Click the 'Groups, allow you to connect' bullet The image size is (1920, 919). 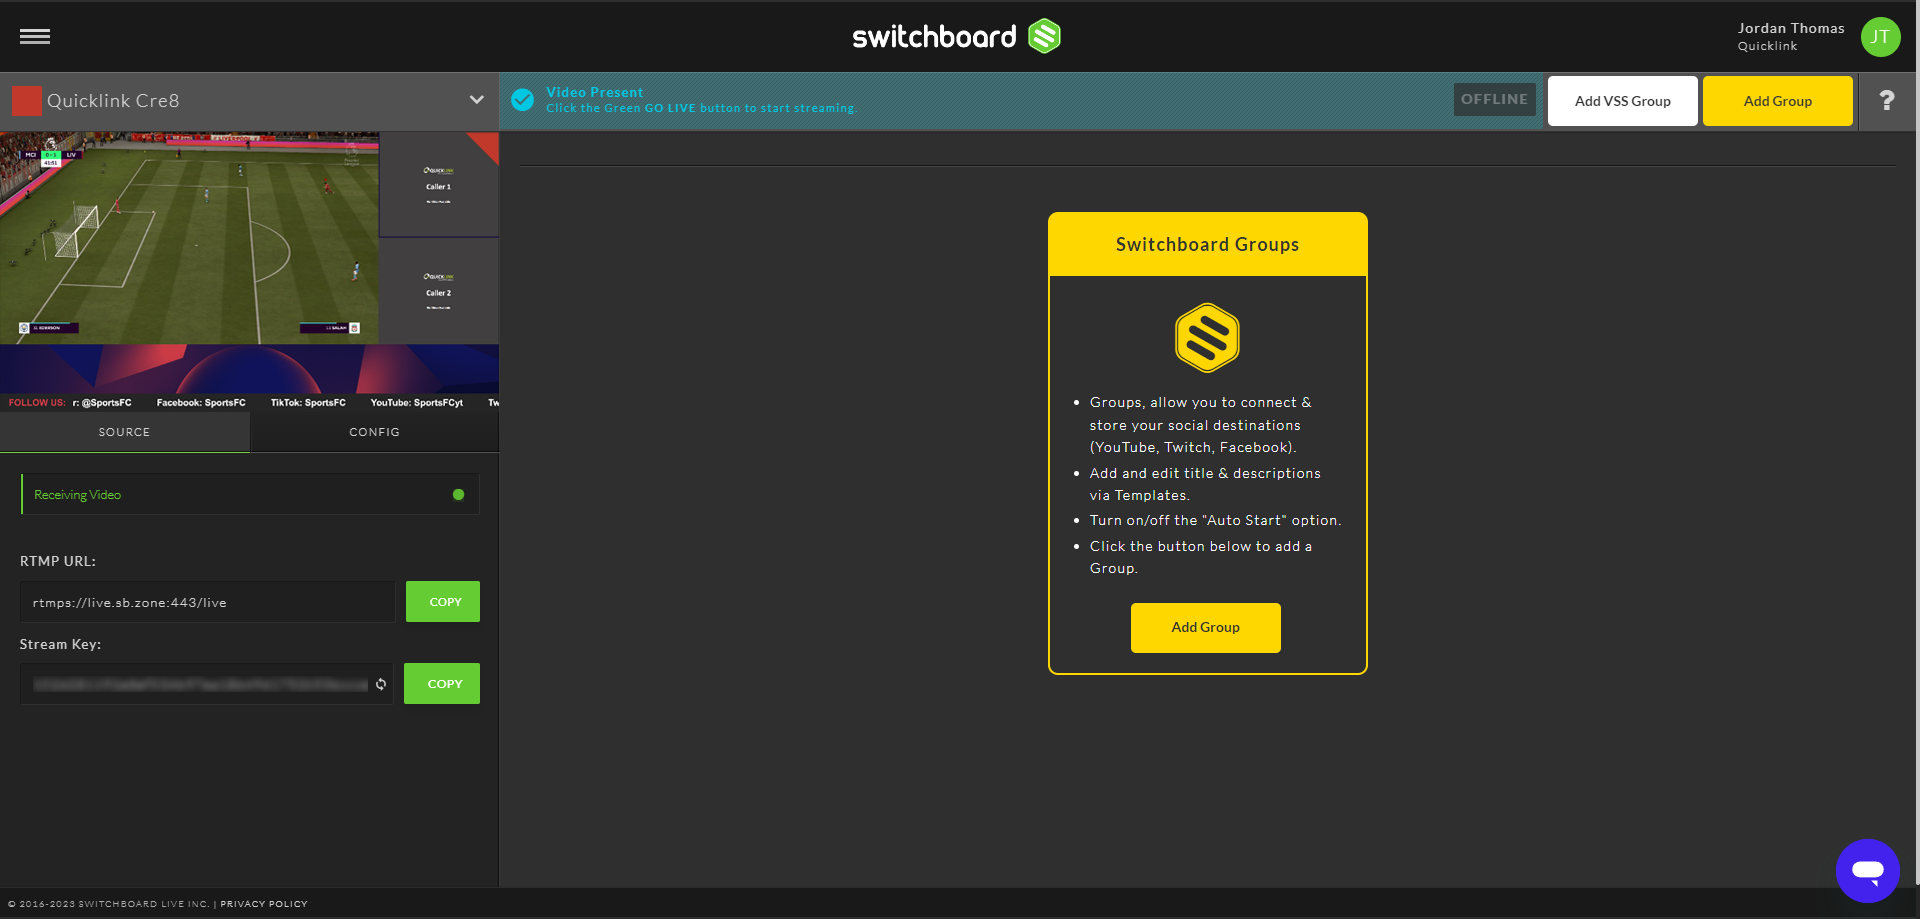[1200, 425]
